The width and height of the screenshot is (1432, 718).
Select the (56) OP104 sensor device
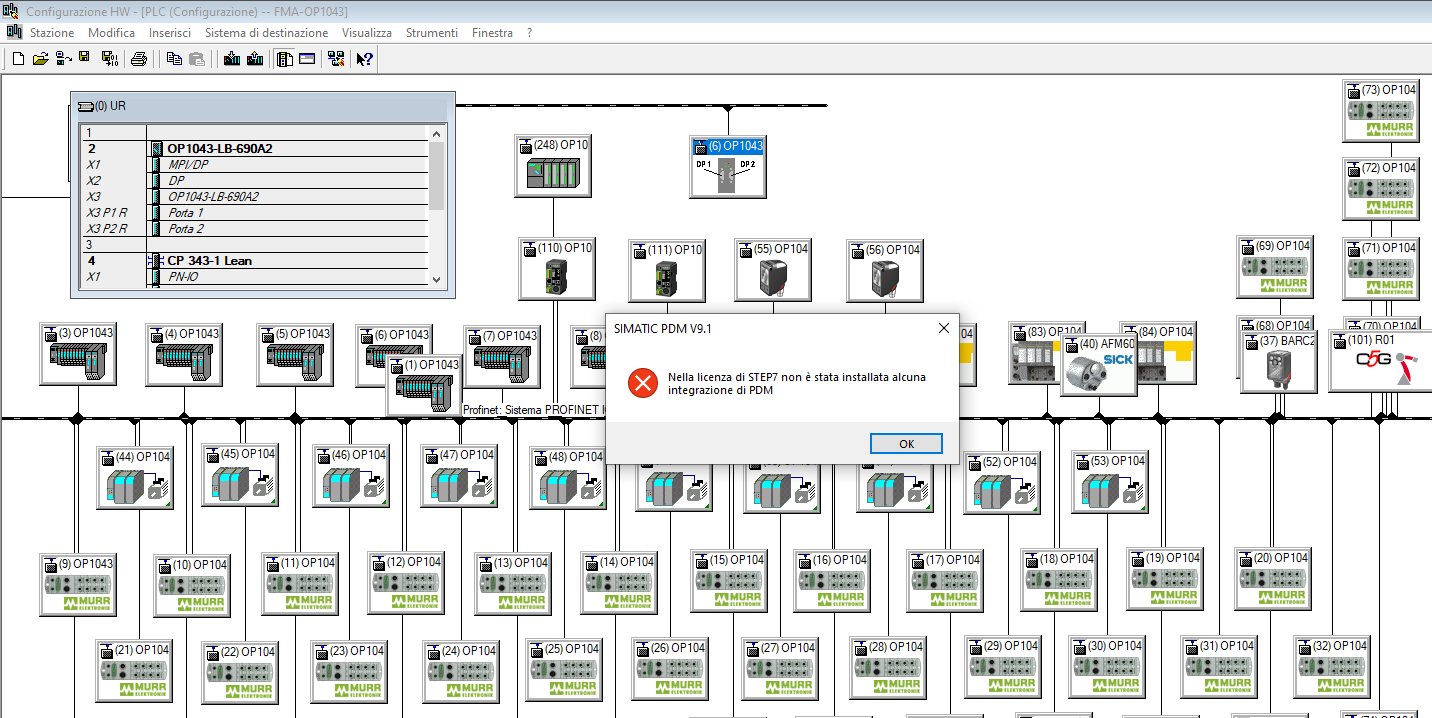pos(884,269)
